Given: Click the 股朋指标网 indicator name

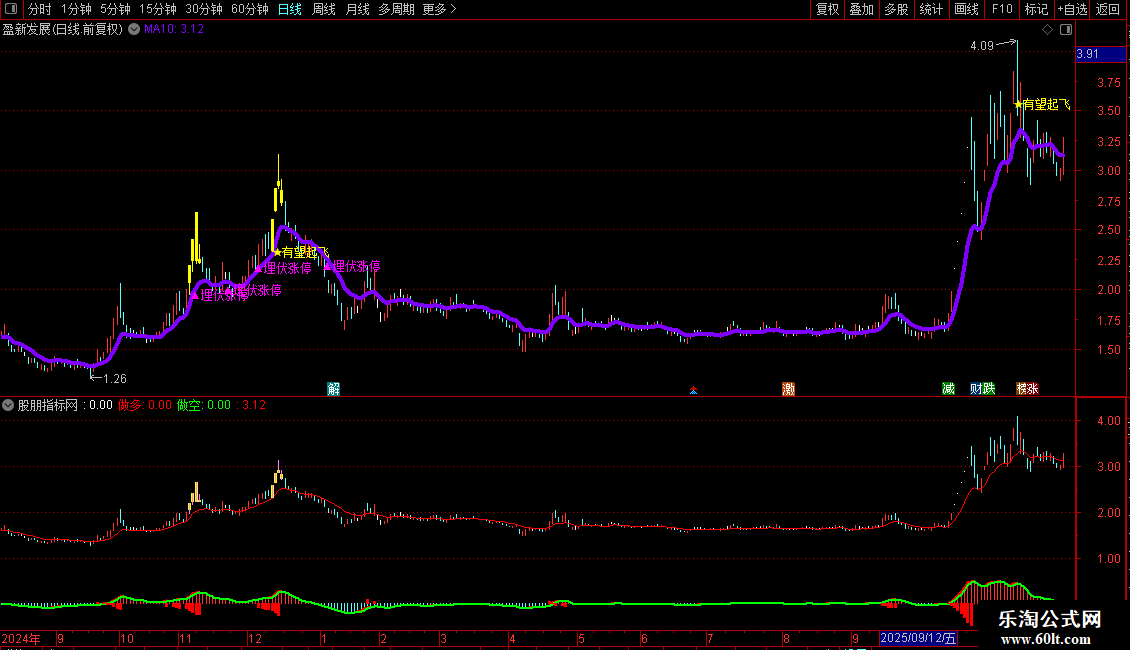Looking at the screenshot, I should click(48, 405).
